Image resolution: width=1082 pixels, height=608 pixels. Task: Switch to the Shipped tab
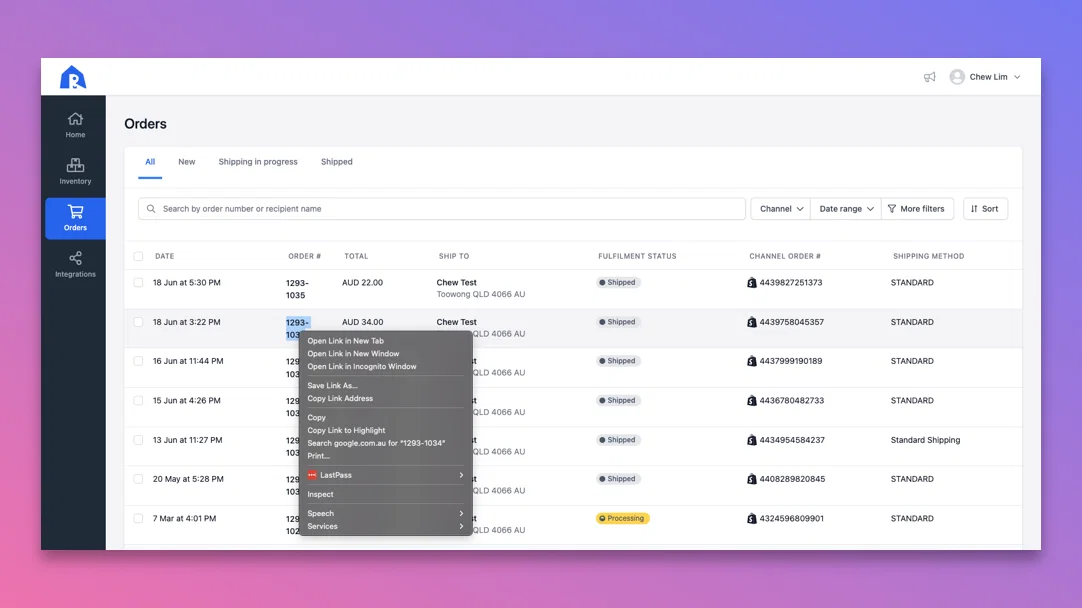coord(337,161)
